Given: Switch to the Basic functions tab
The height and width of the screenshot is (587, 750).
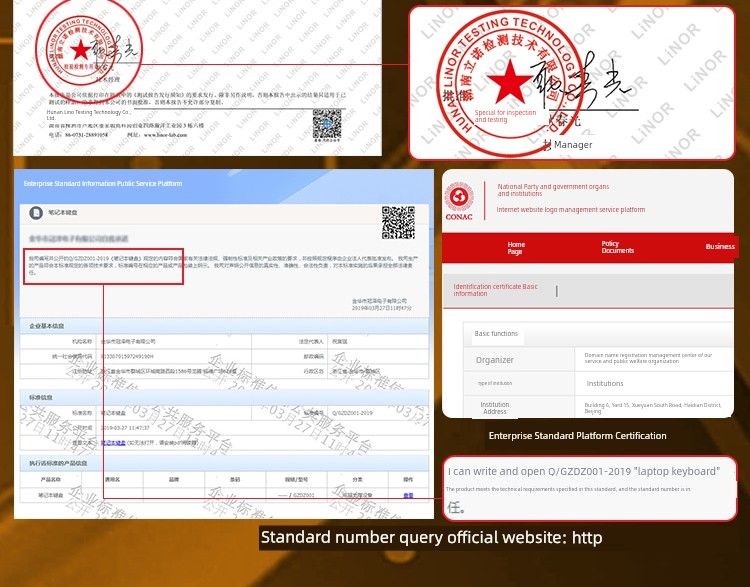Looking at the screenshot, I should coord(496,334).
